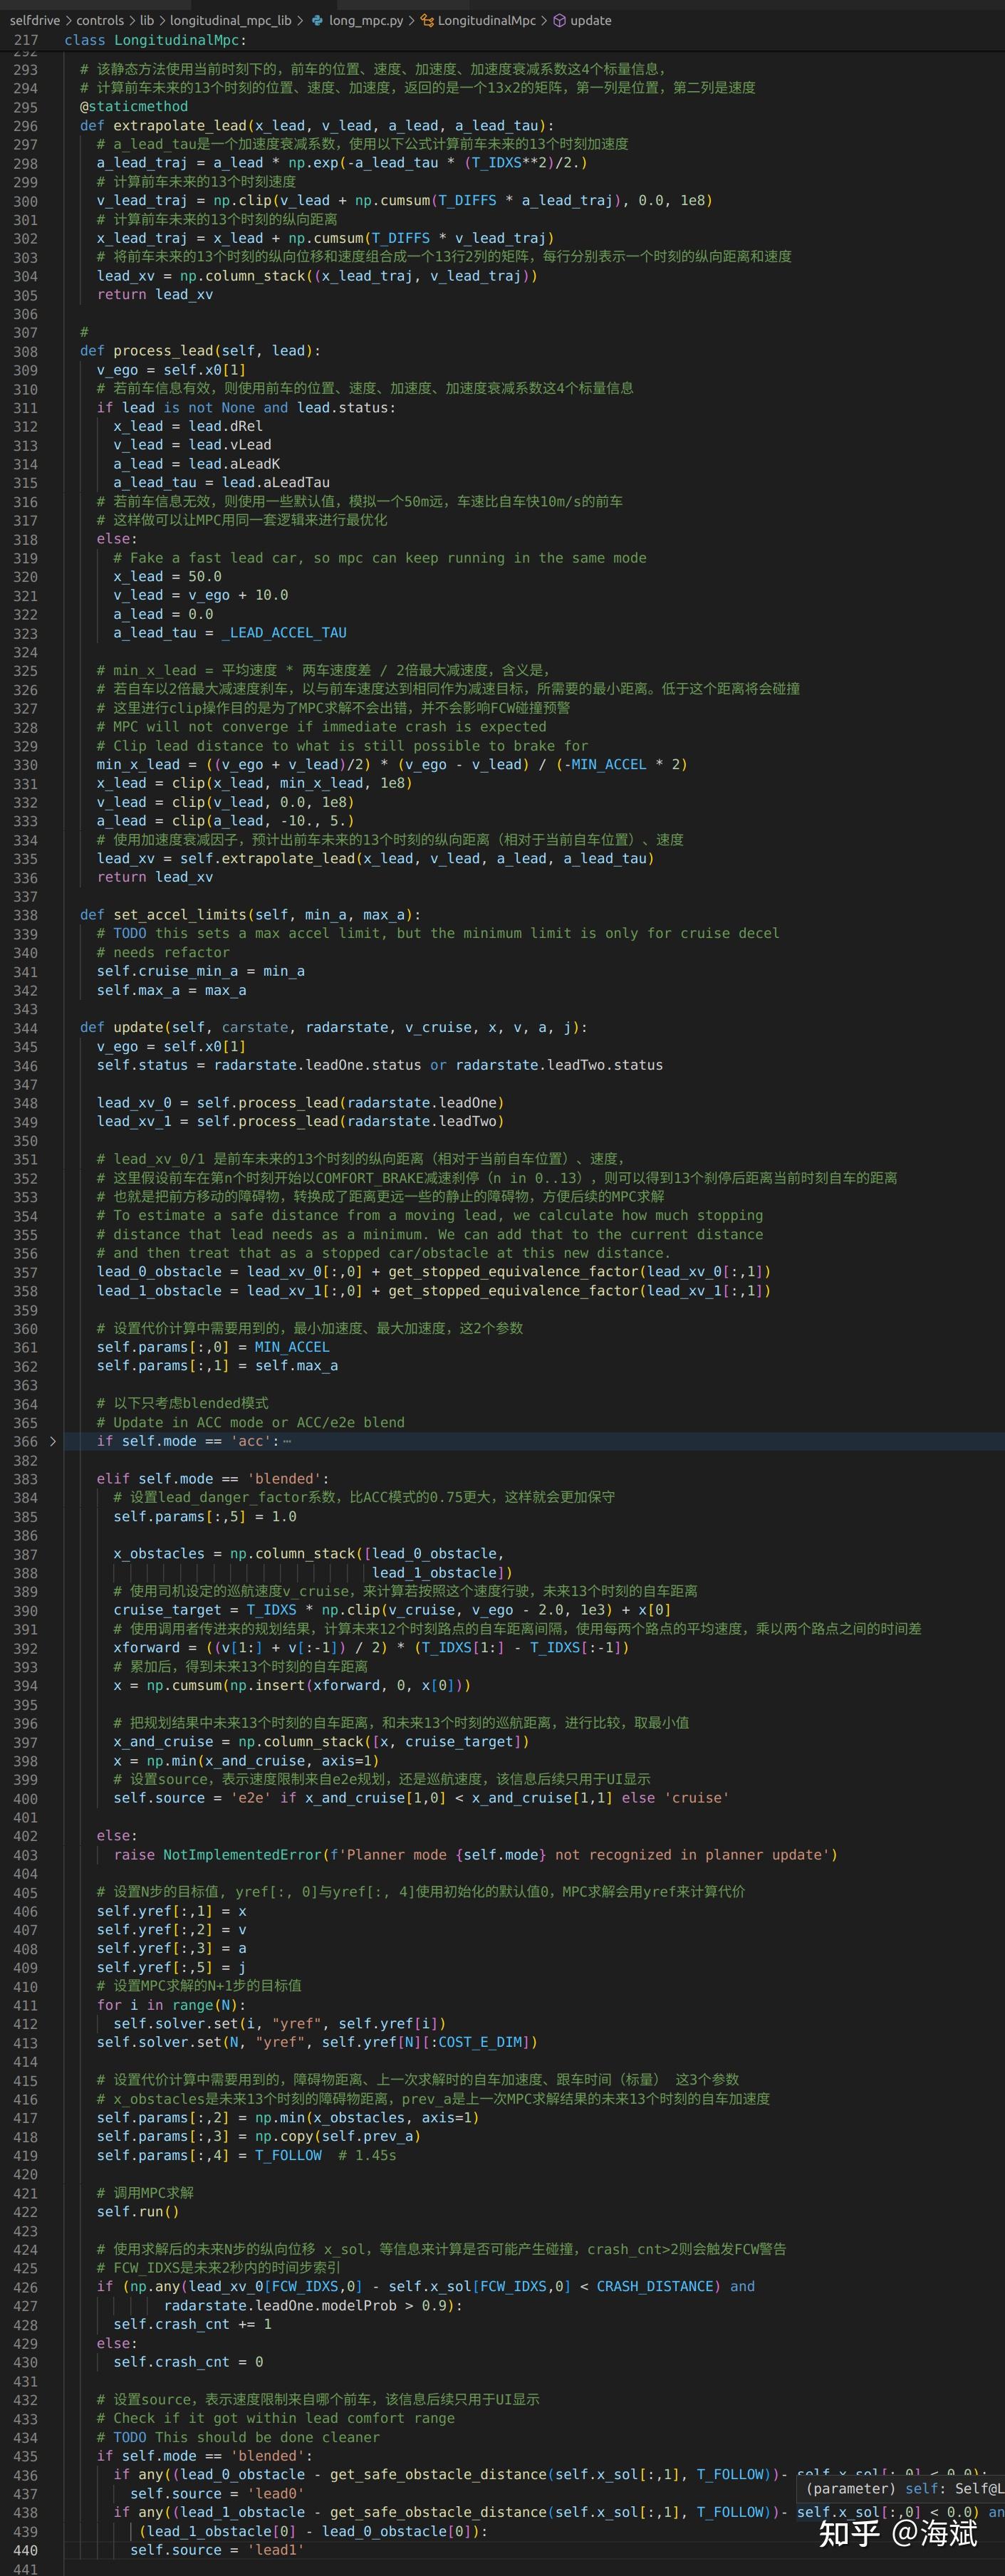This screenshot has width=1005, height=2576.
Task: Click the folded-code ellipsis on line 366
Action: (x=287, y=1441)
